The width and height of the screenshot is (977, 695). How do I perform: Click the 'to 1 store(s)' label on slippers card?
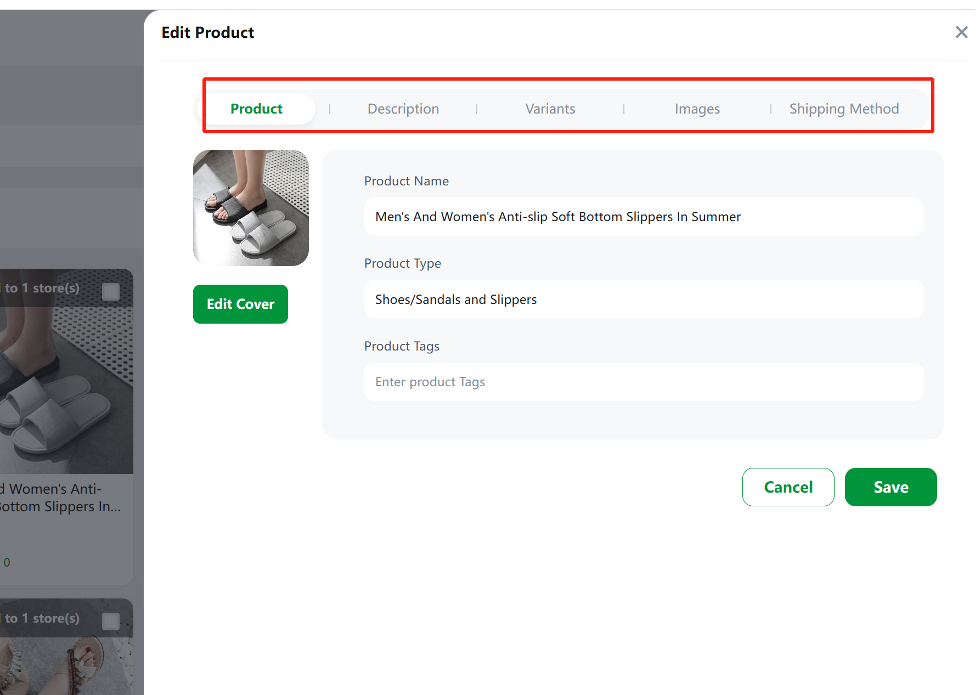(x=41, y=288)
